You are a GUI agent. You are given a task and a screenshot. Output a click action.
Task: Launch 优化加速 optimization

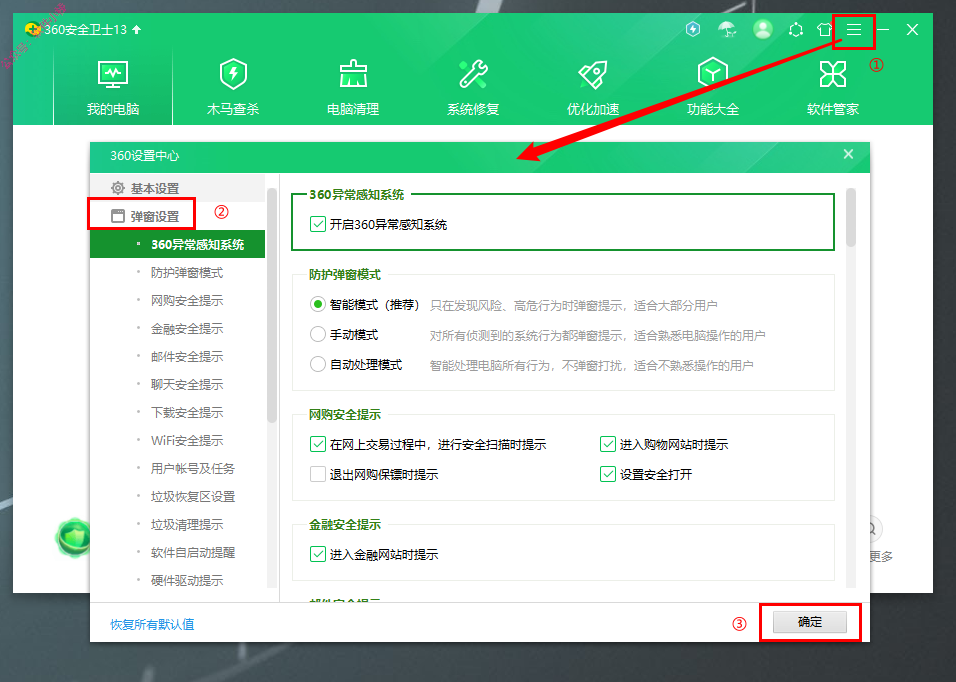[593, 88]
